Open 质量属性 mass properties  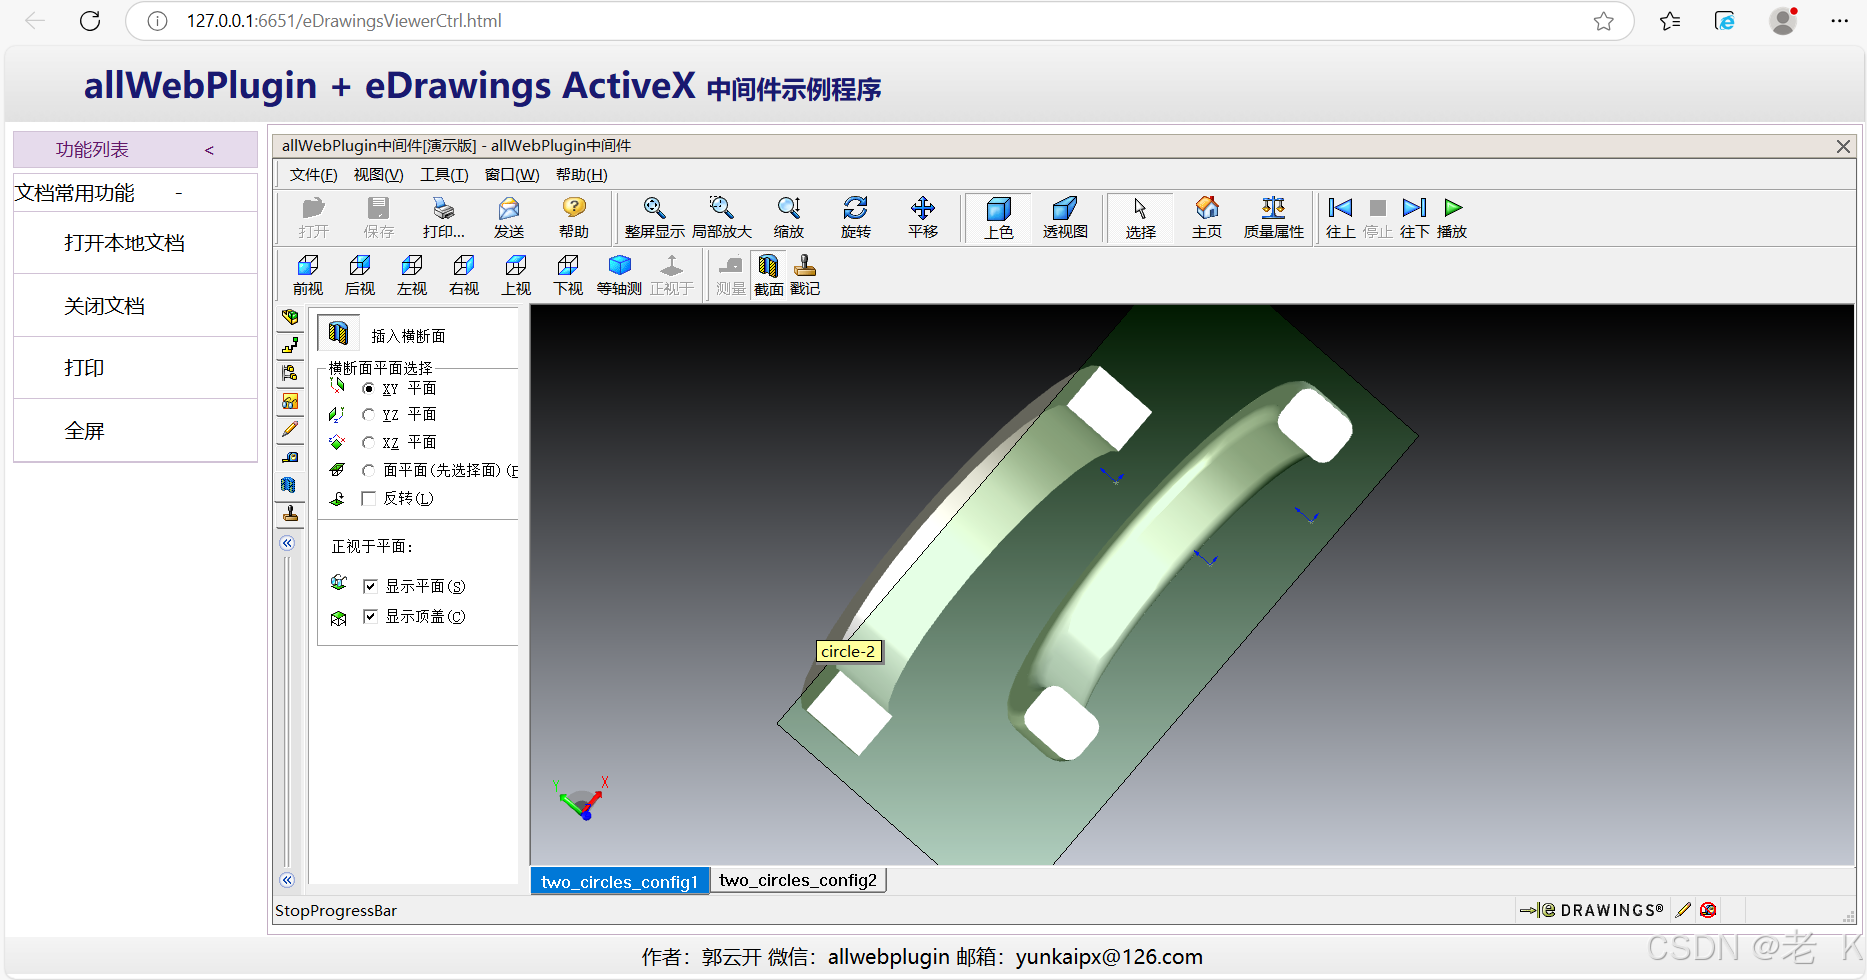click(1274, 217)
